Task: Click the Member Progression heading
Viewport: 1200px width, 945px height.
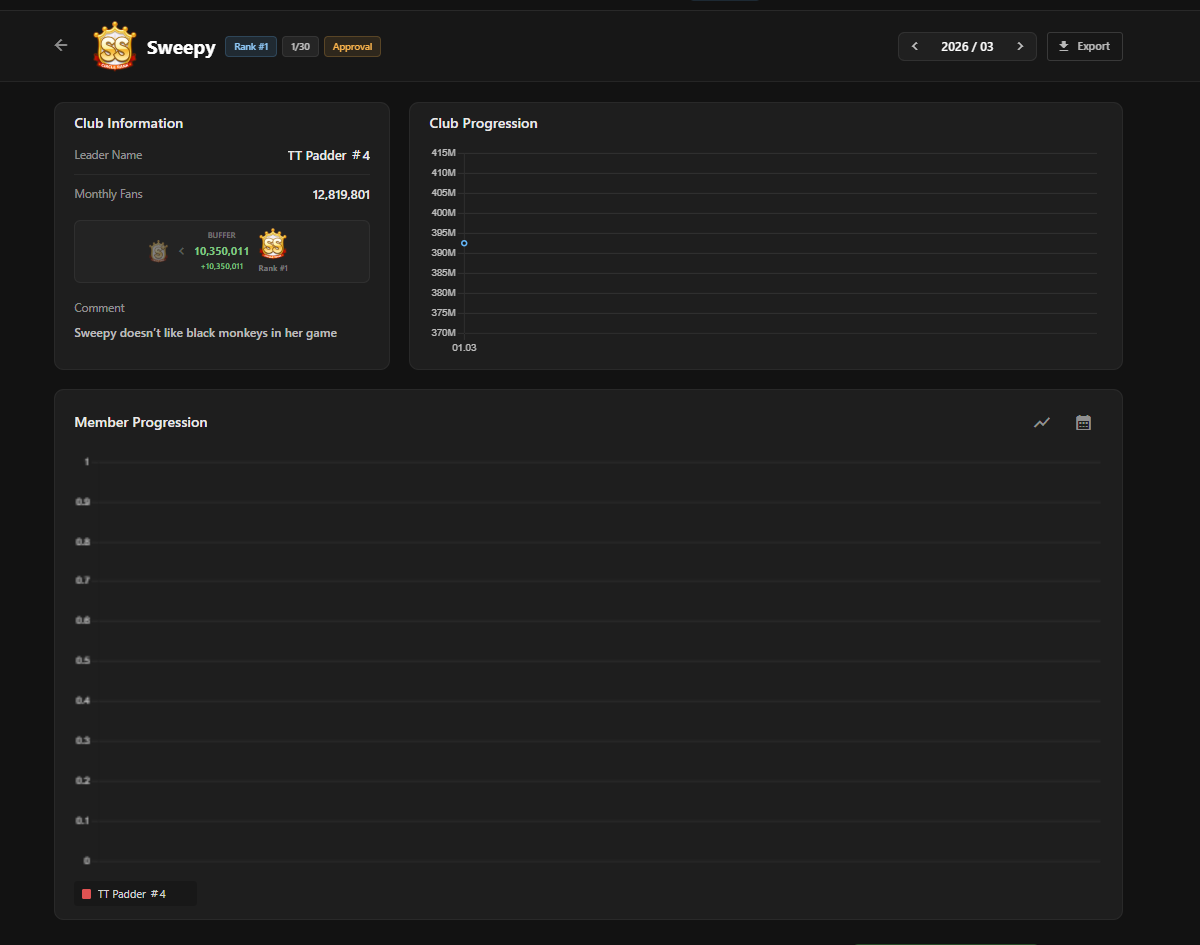Action: 141,422
